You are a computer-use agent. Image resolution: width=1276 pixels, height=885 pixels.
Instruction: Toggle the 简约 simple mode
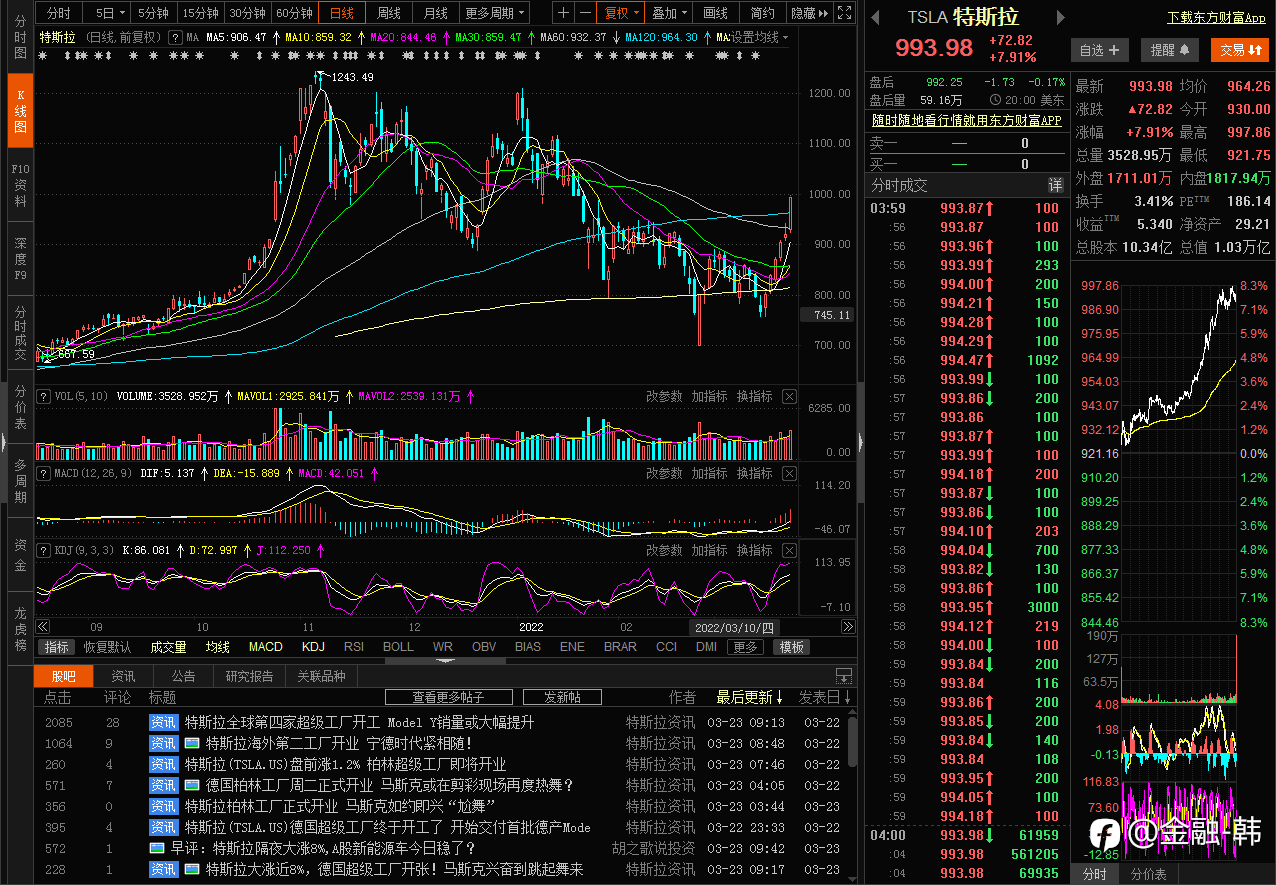(x=762, y=13)
